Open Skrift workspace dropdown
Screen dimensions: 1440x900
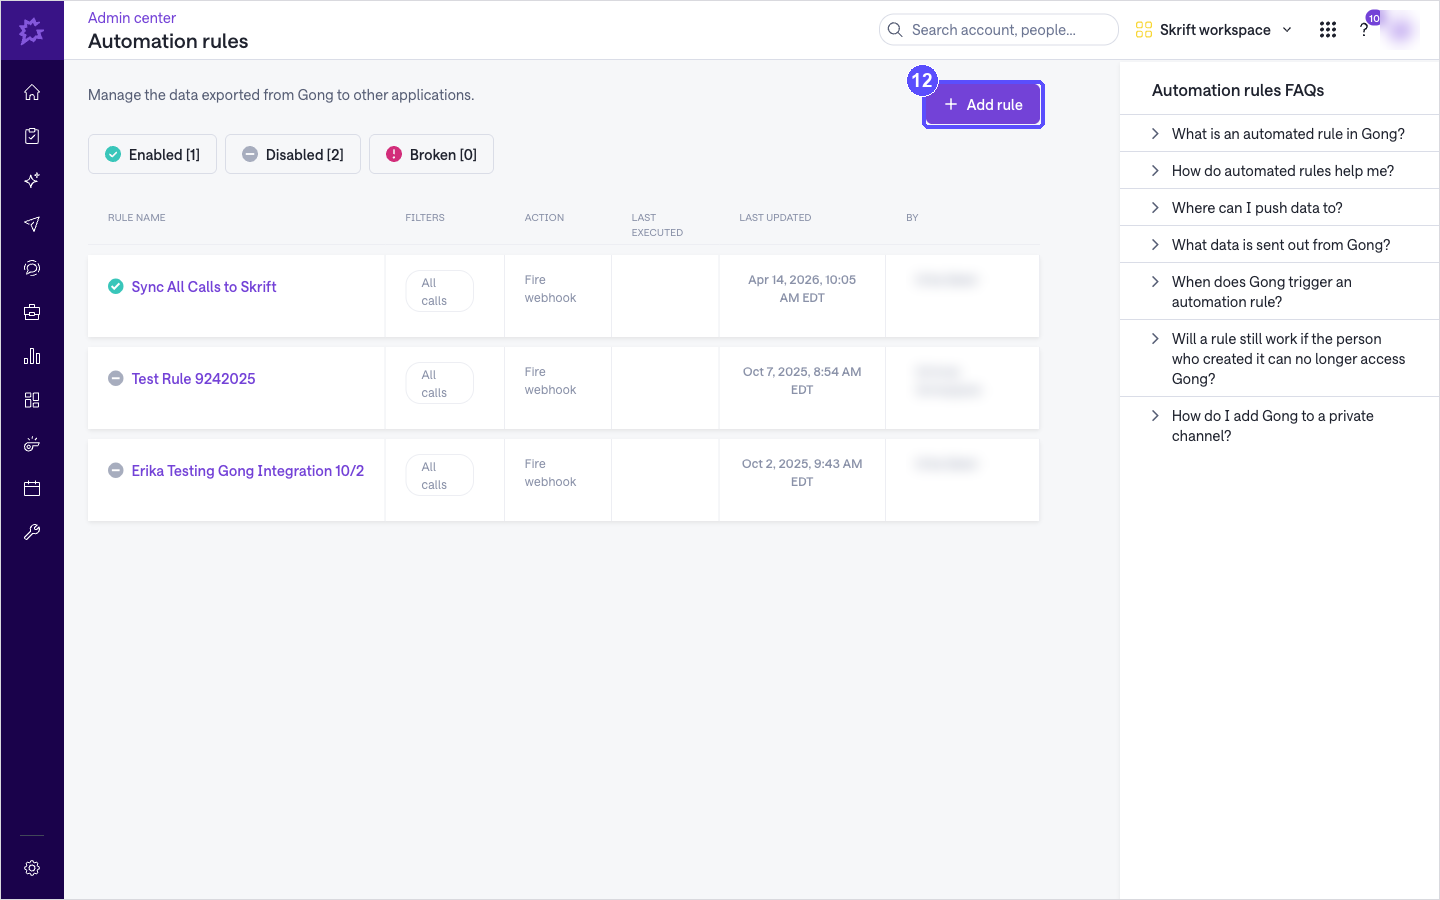tap(1214, 30)
